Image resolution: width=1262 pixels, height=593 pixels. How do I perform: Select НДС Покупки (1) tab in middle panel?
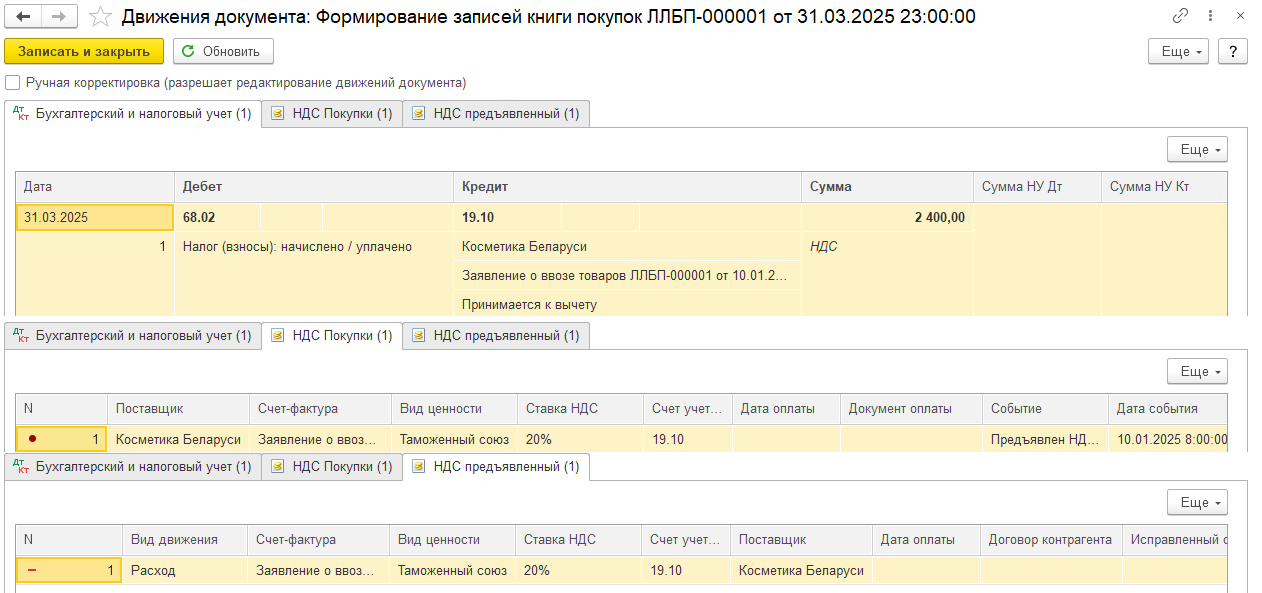tap(332, 336)
